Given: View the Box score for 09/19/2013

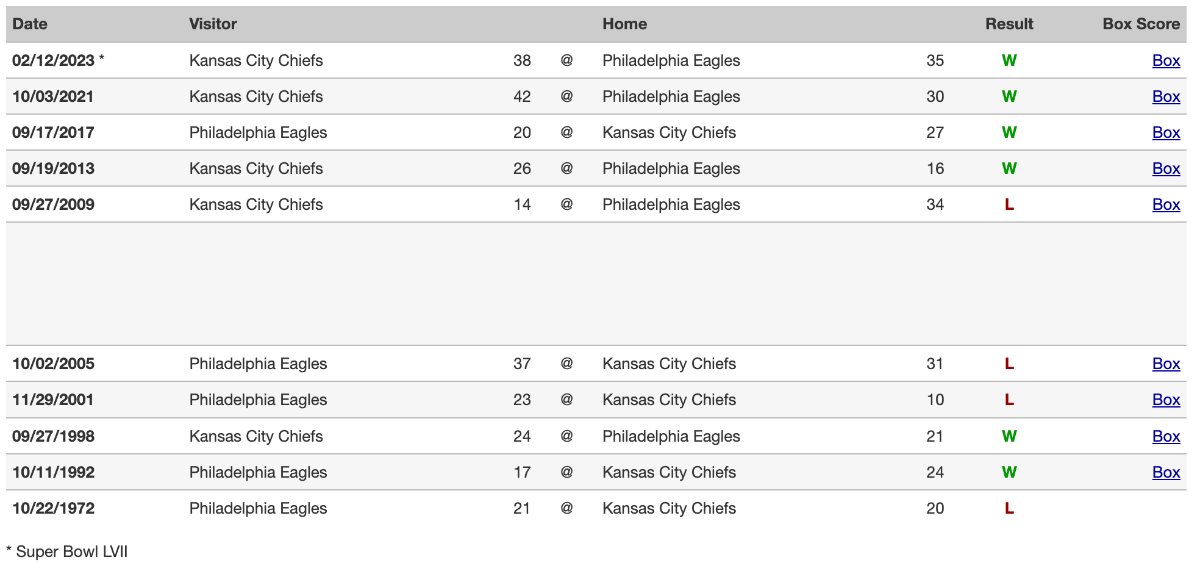Looking at the screenshot, I should [1166, 169].
